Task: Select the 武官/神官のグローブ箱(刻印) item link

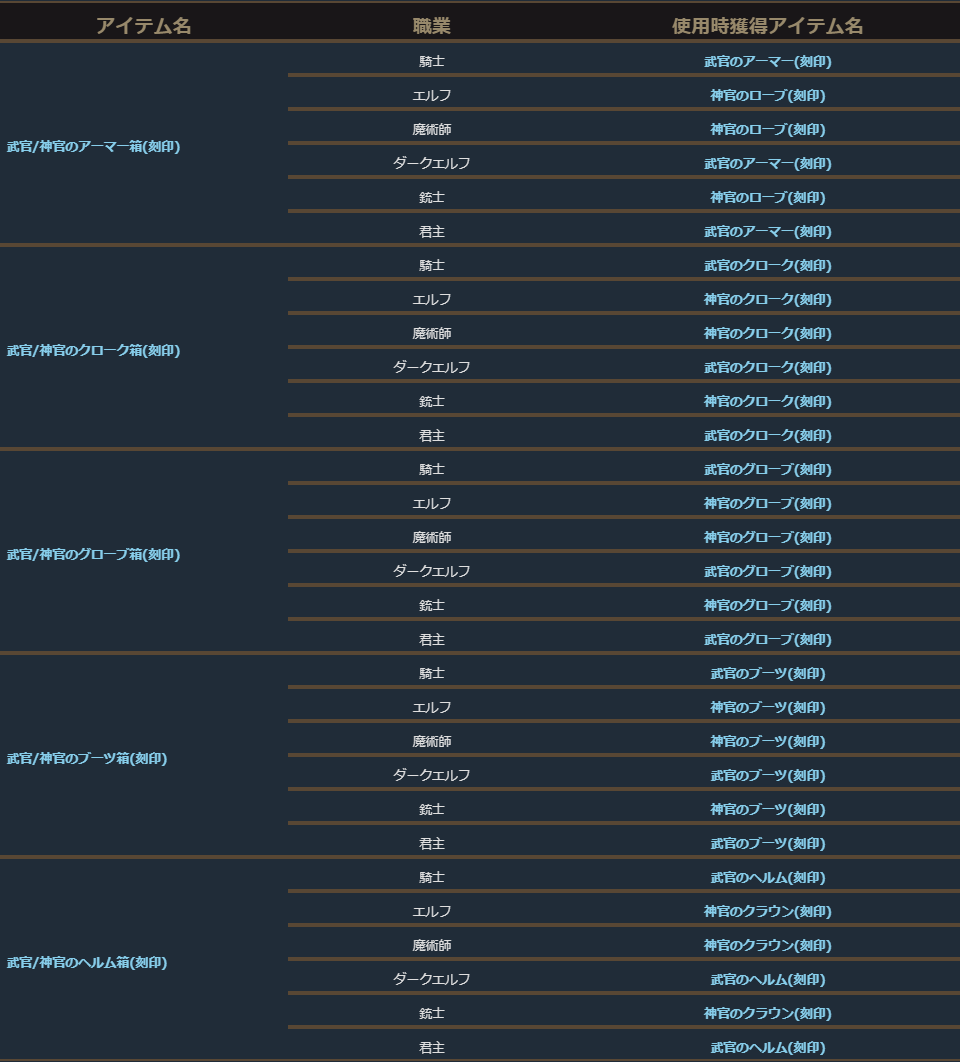Action: [93, 555]
